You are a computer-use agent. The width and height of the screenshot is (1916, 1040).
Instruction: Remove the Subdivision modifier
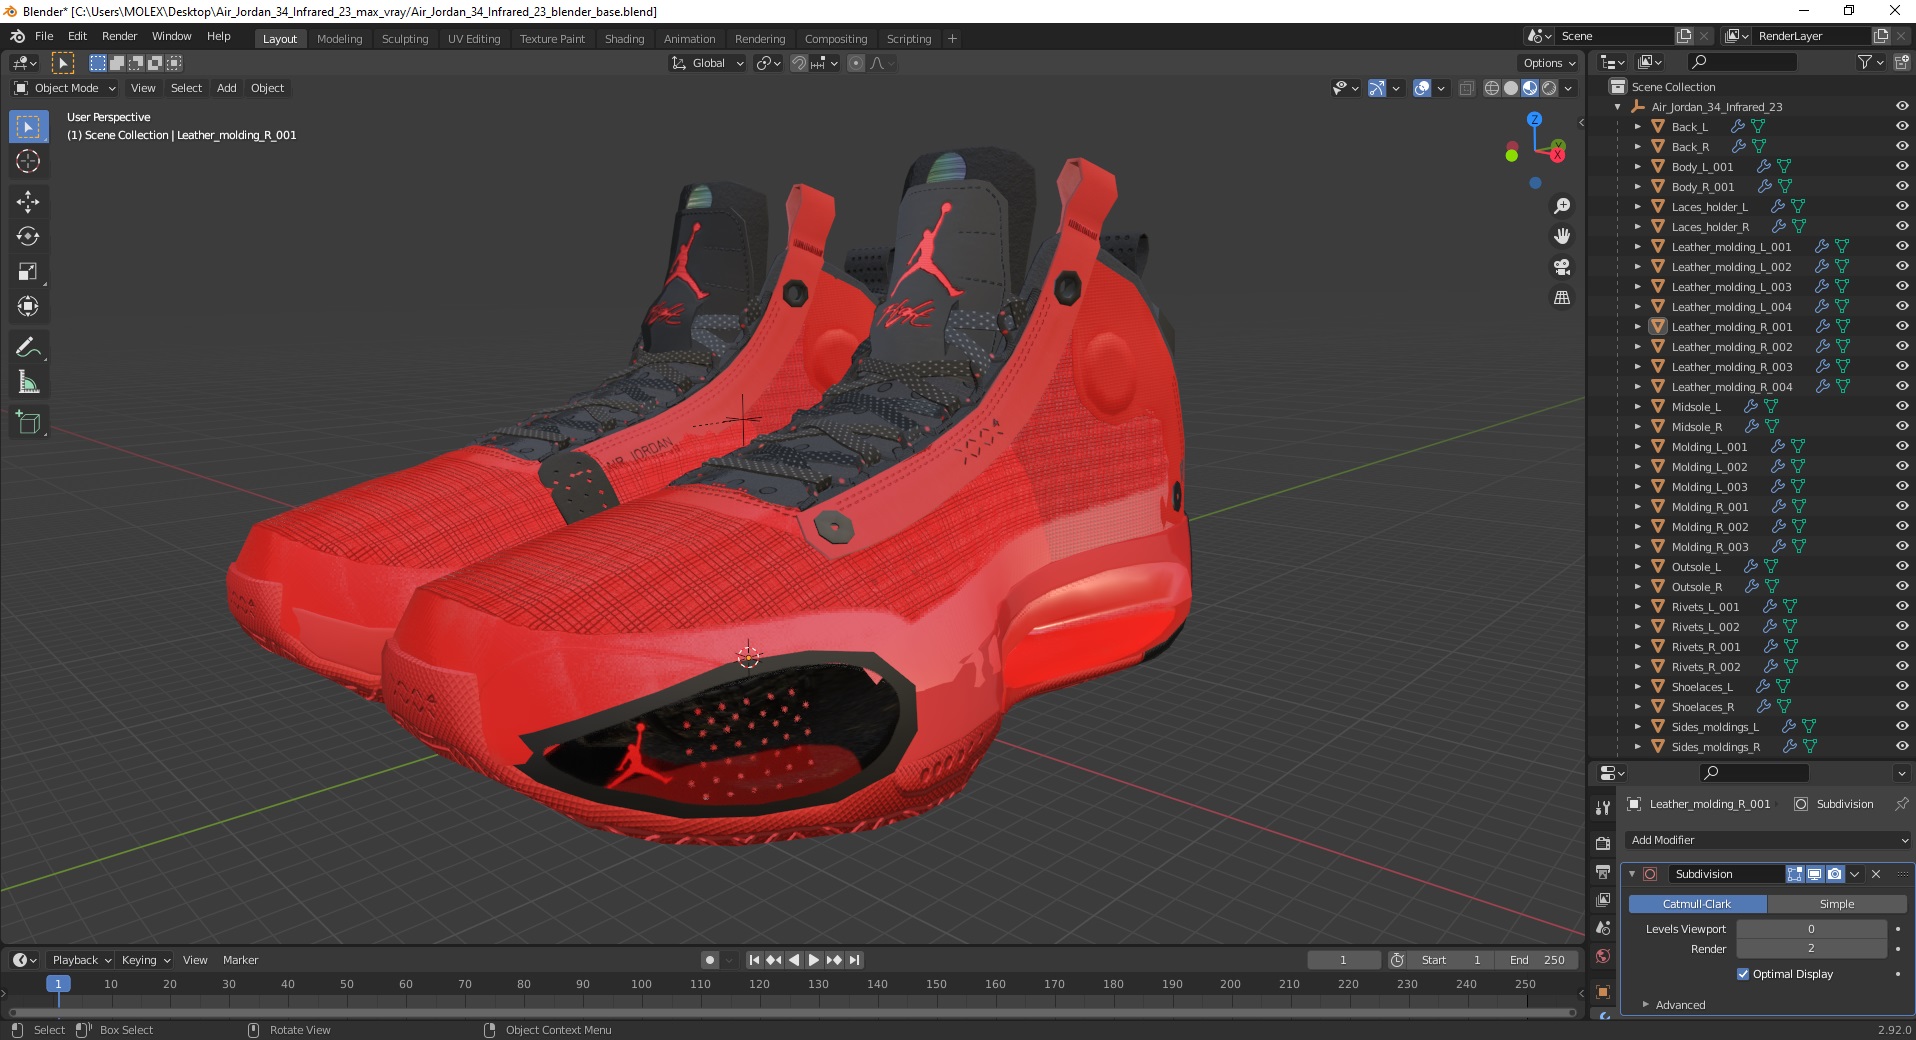point(1876,874)
